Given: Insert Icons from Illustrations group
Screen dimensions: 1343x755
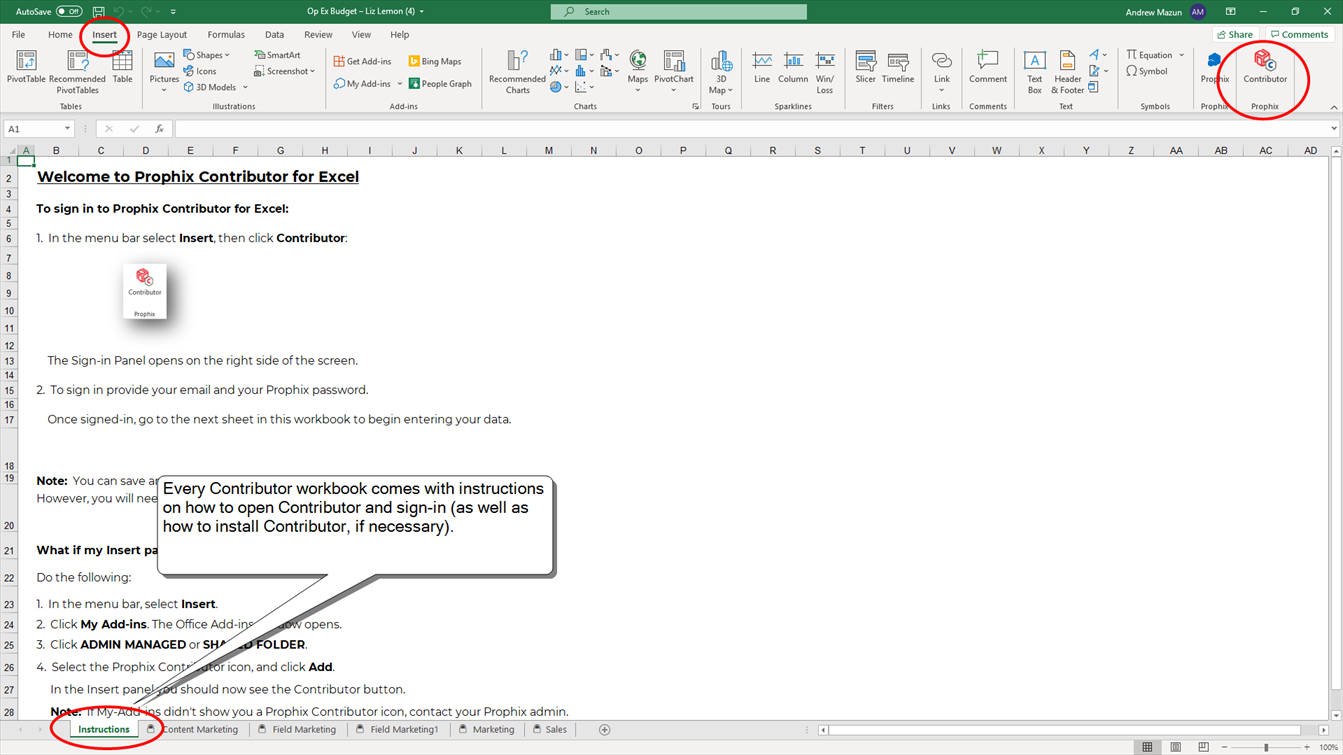Looking at the screenshot, I should coord(200,71).
